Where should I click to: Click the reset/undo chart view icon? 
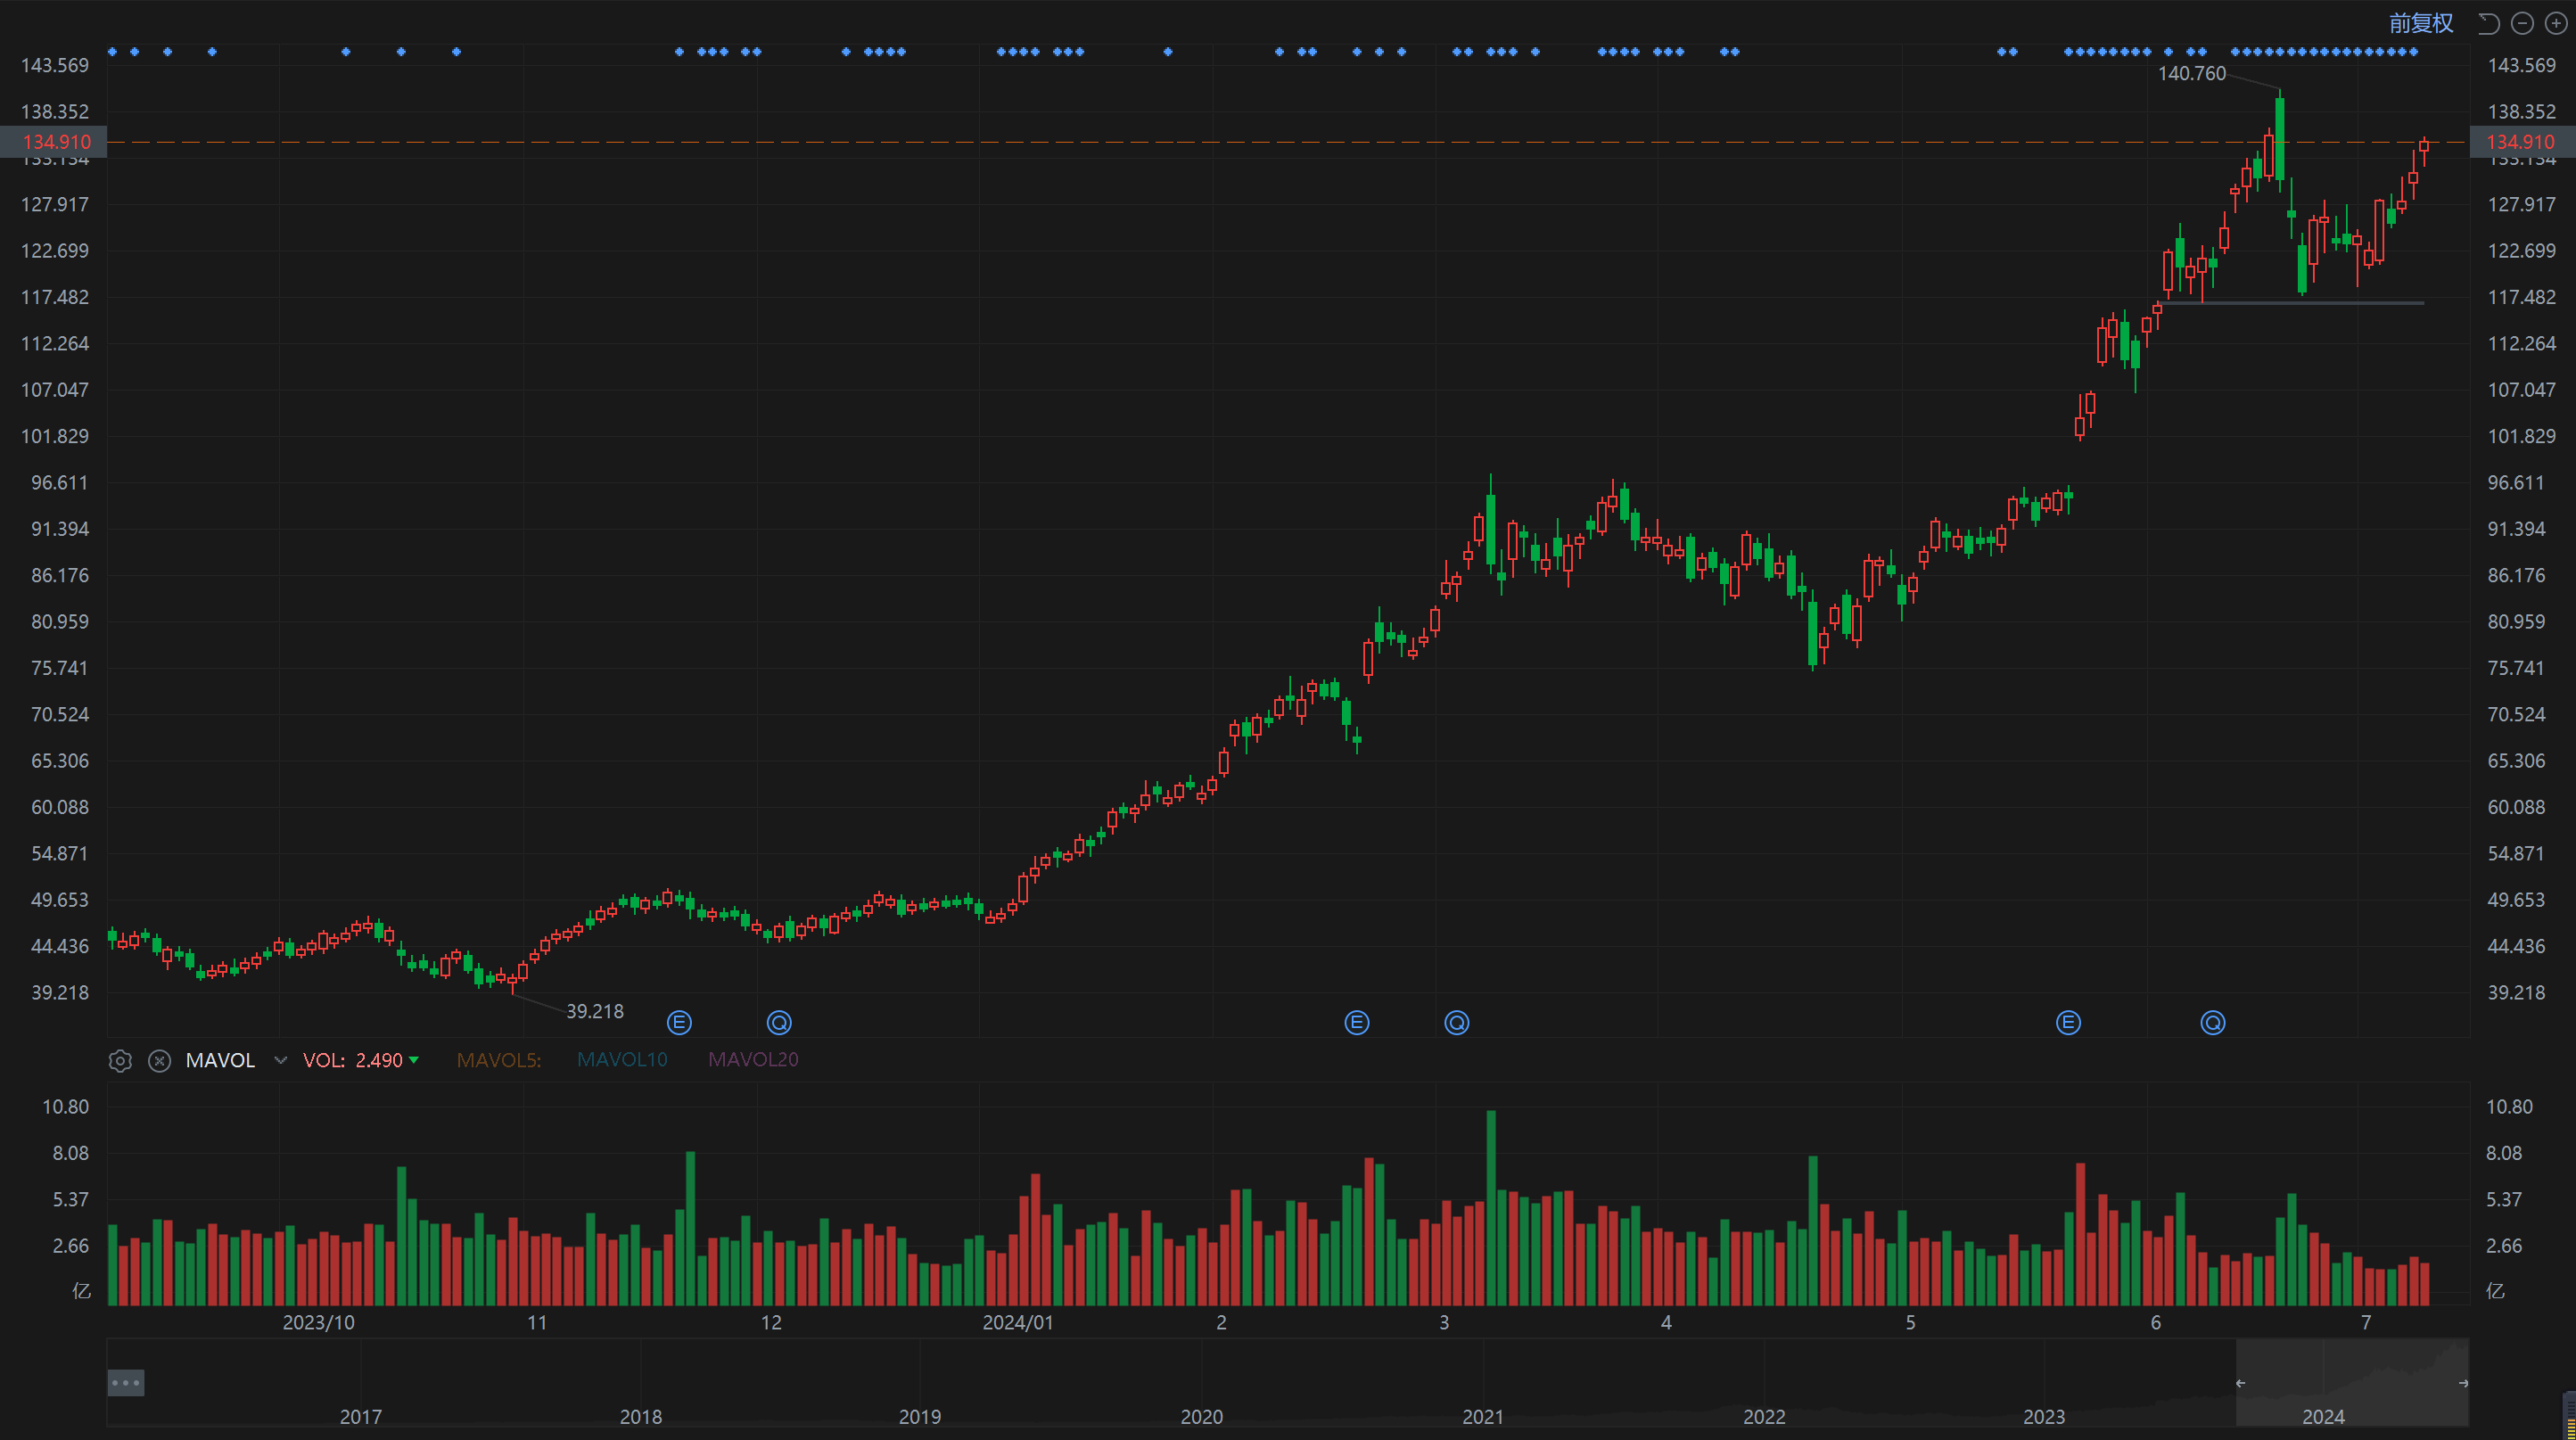(x=2489, y=23)
